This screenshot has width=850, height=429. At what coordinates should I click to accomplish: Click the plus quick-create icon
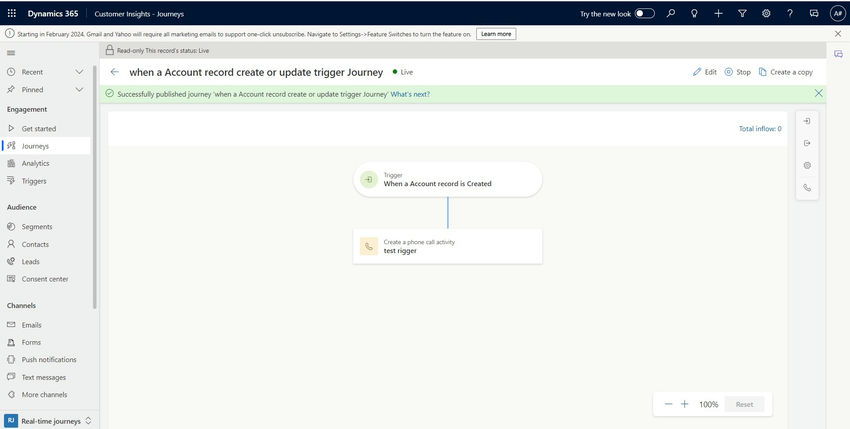[x=718, y=14]
